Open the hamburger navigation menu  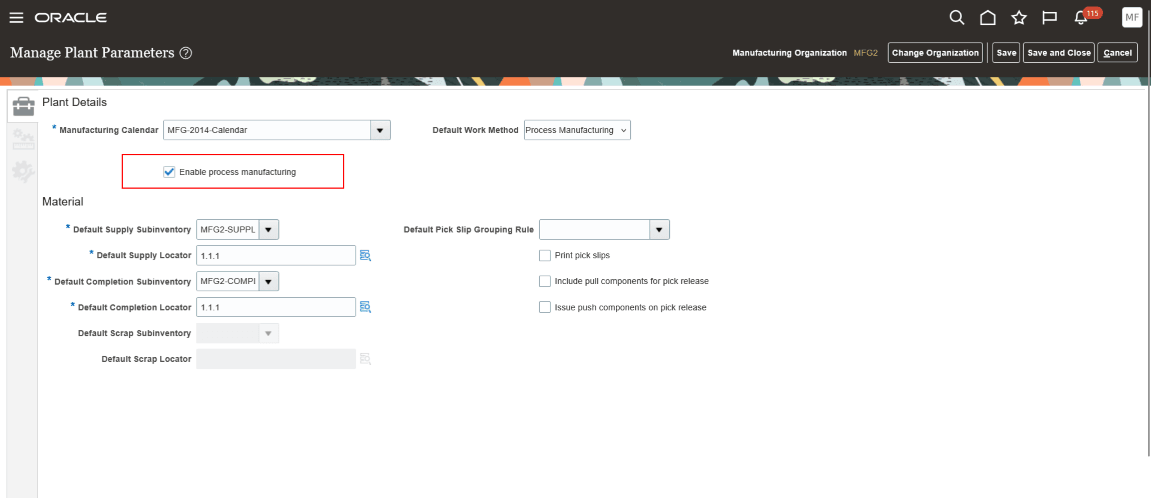(16, 18)
